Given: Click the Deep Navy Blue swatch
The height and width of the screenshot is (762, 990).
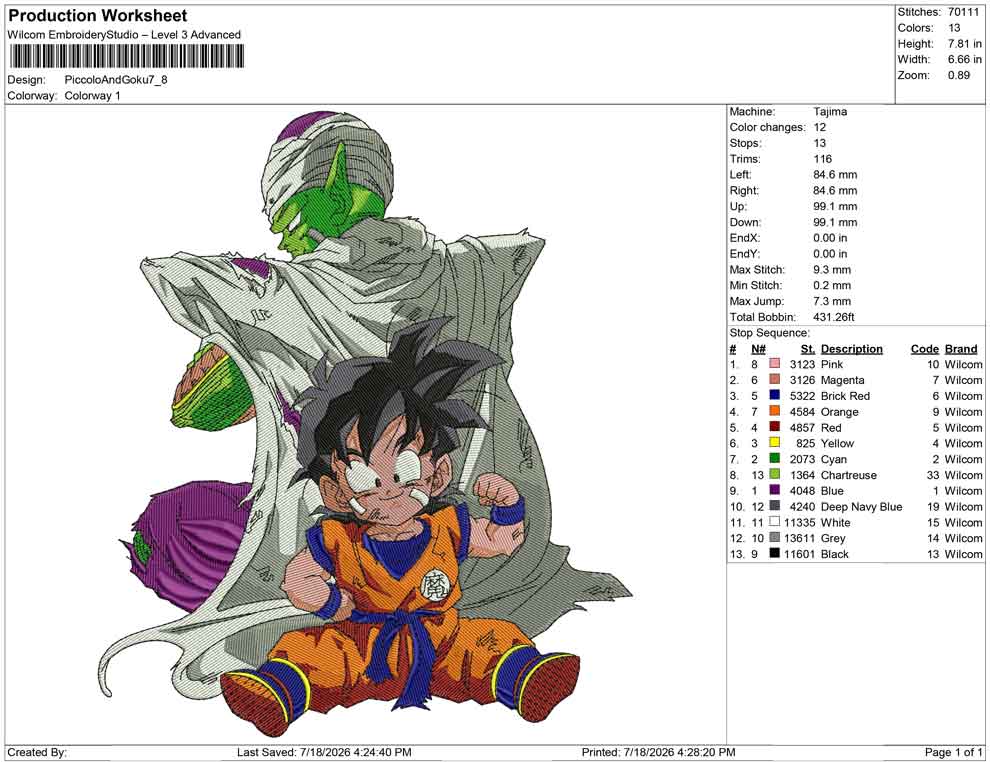Looking at the screenshot, I should (x=775, y=506).
